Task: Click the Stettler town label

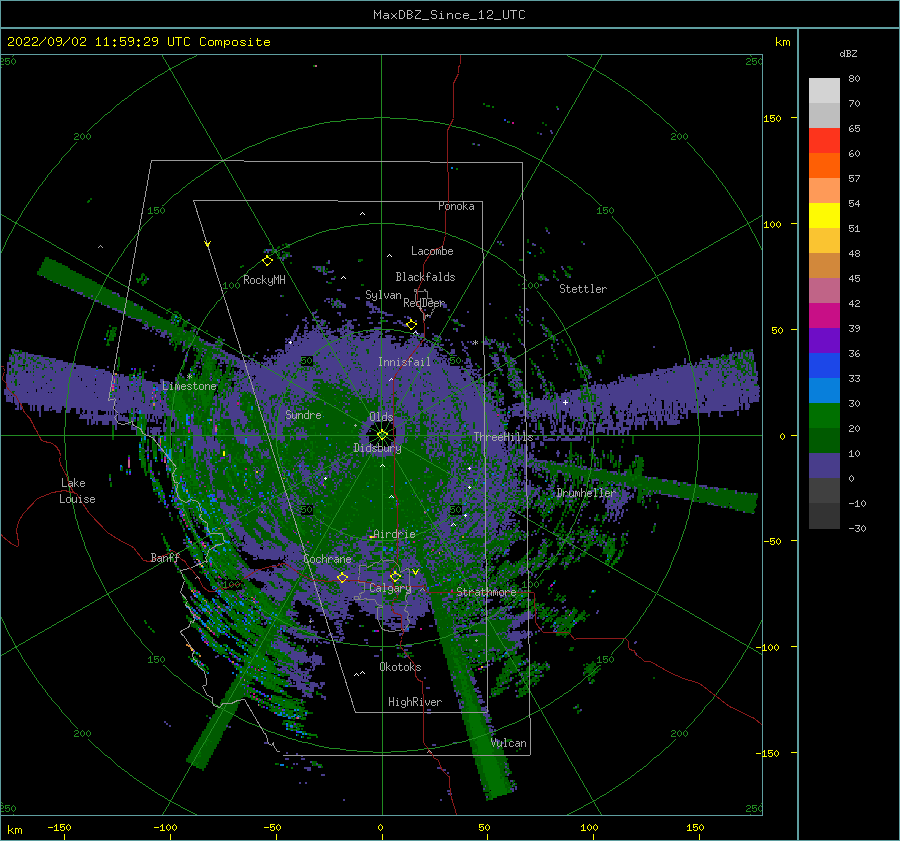Action: point(583,289)
